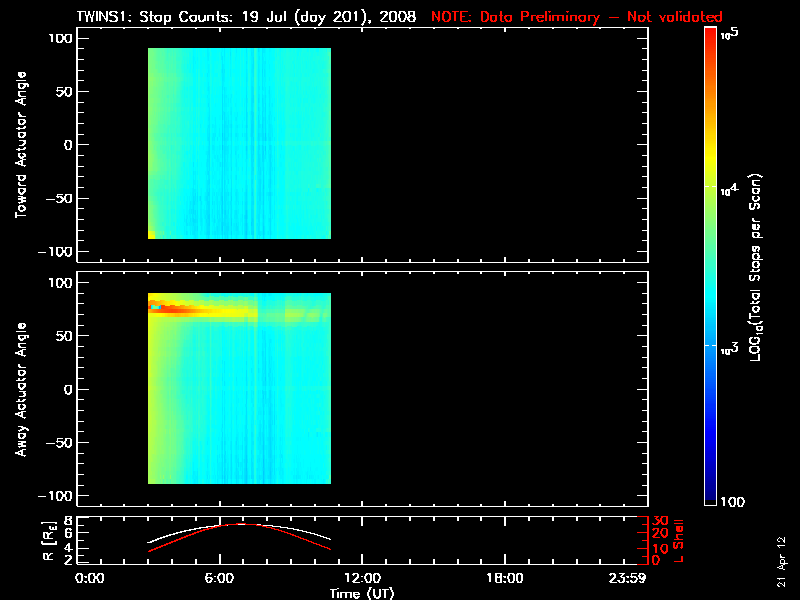Click the 18:00 time axis label
800x600 pixels.
pyautogui.click(x=505, y=578)
